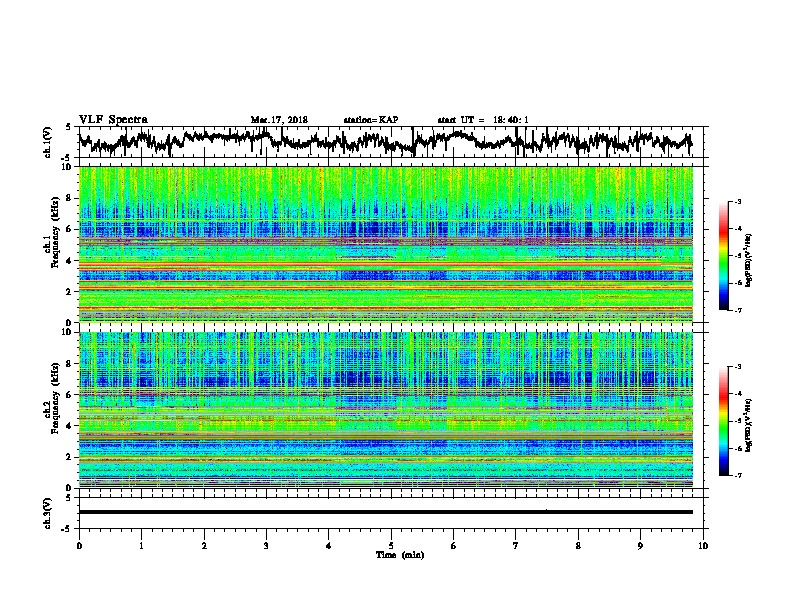The height and width of the screenshot is (612, 792).
Task: Click inside the ch.2 spectrogram panel
Action: [x=385, y=410]
